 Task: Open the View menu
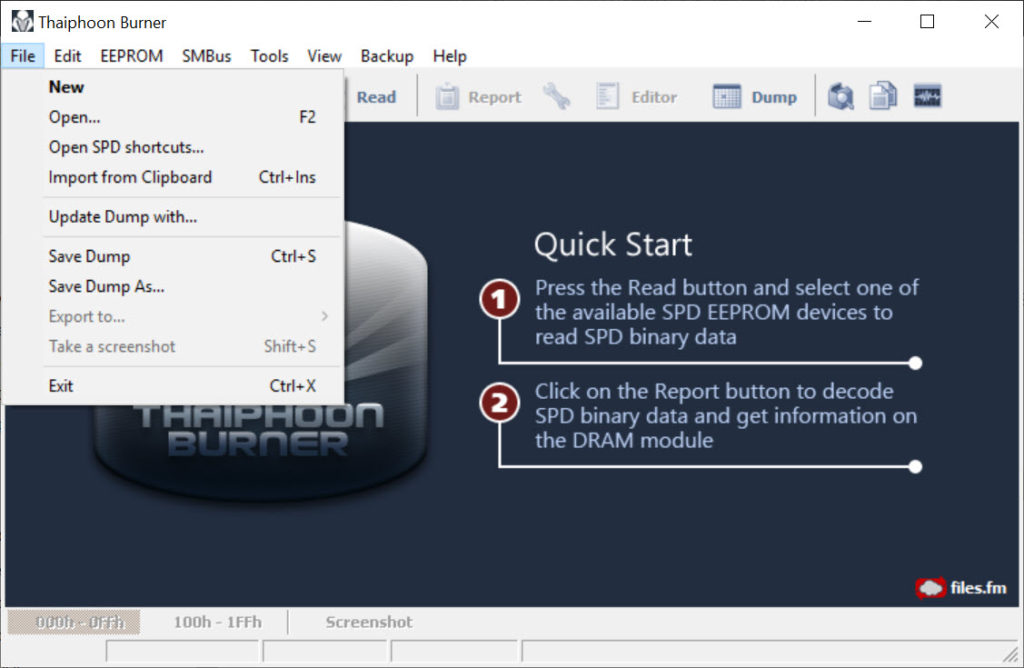pos(324,56)
